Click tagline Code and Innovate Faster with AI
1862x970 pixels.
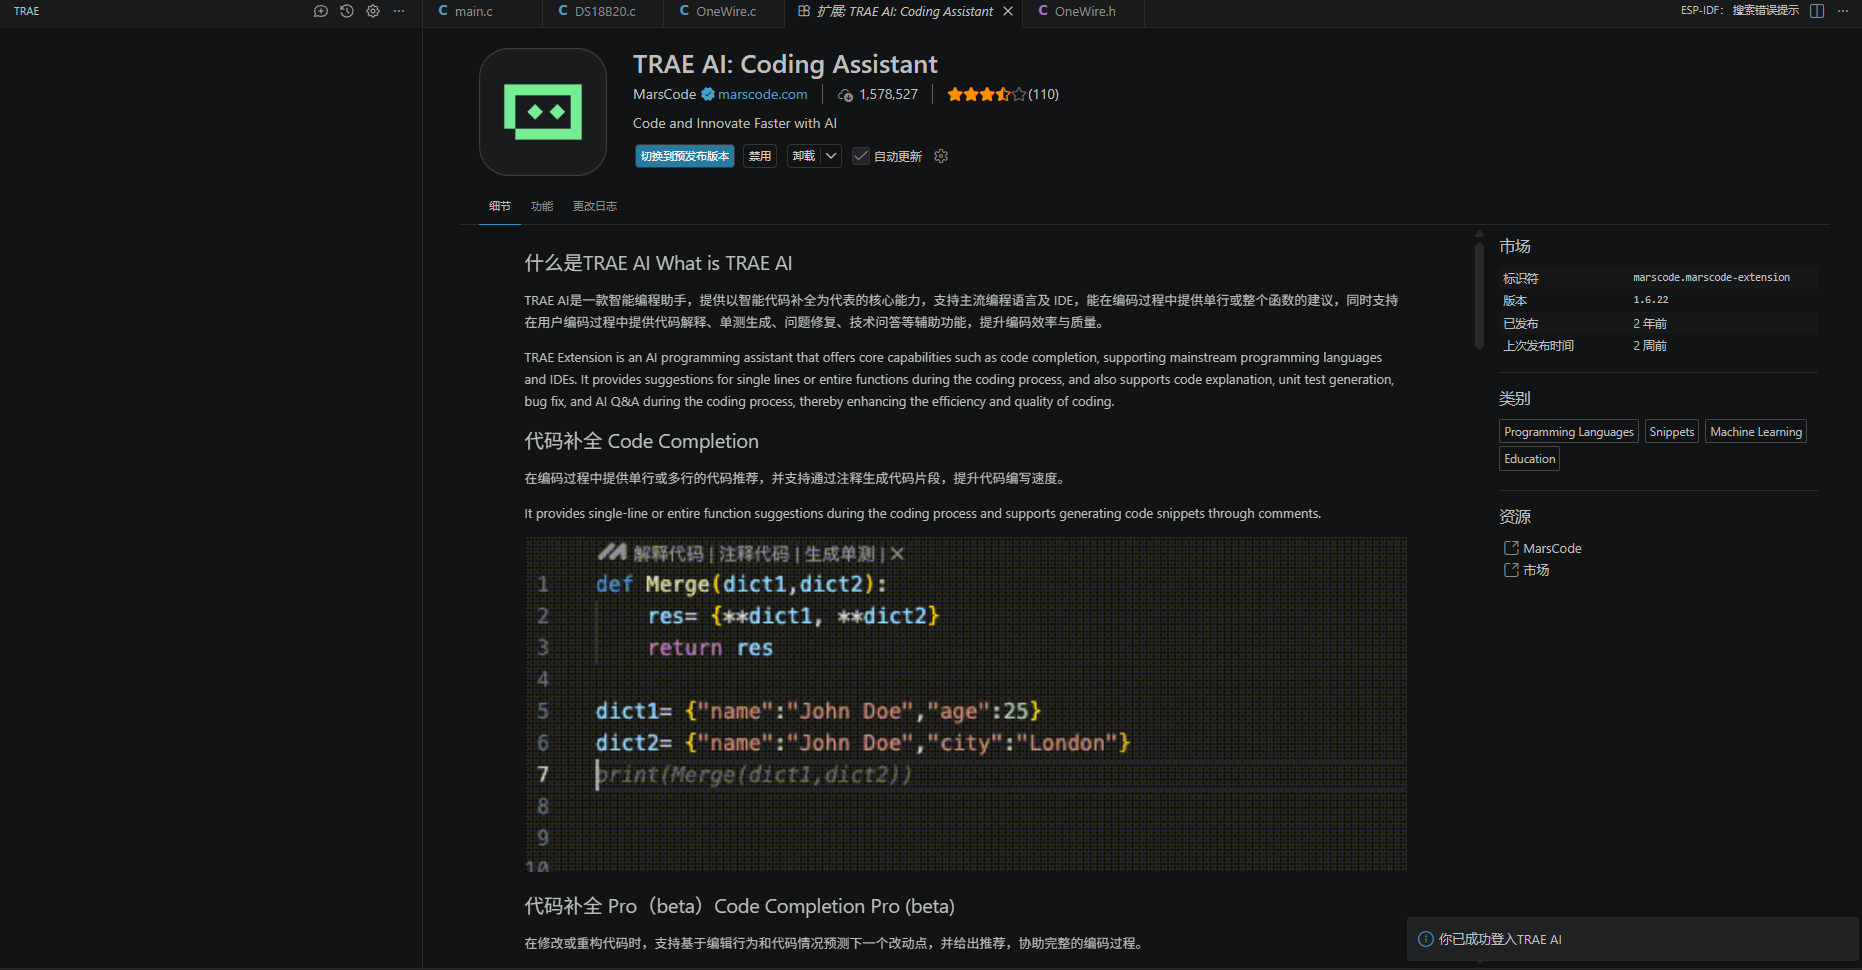735,123
